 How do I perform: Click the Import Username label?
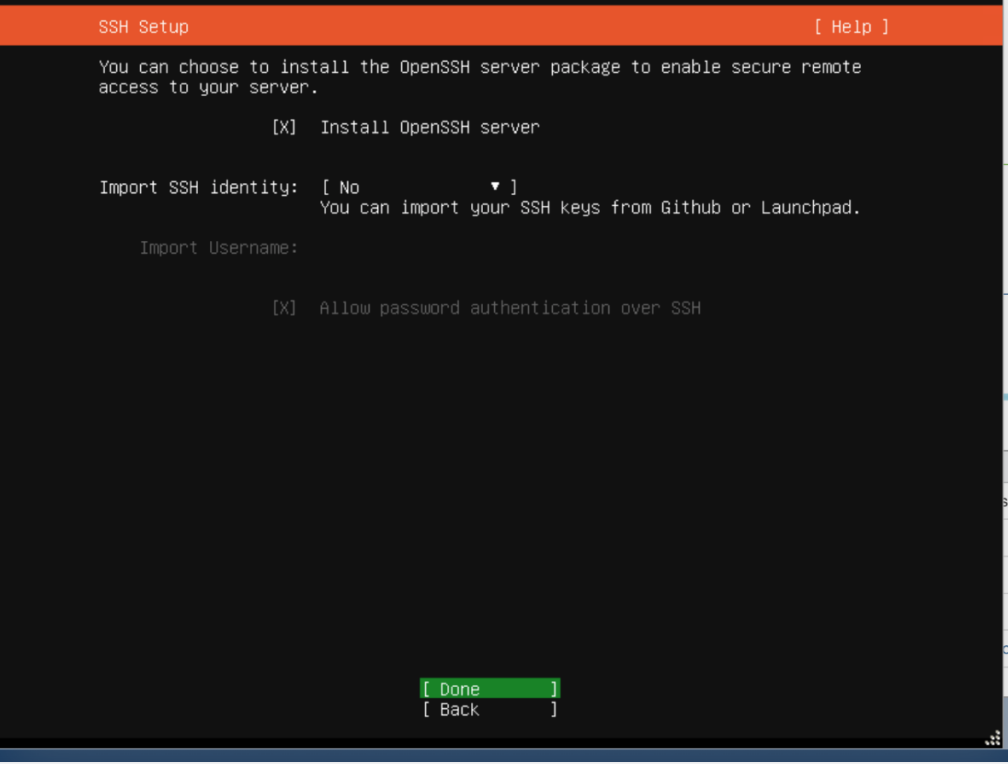(218, 248)
